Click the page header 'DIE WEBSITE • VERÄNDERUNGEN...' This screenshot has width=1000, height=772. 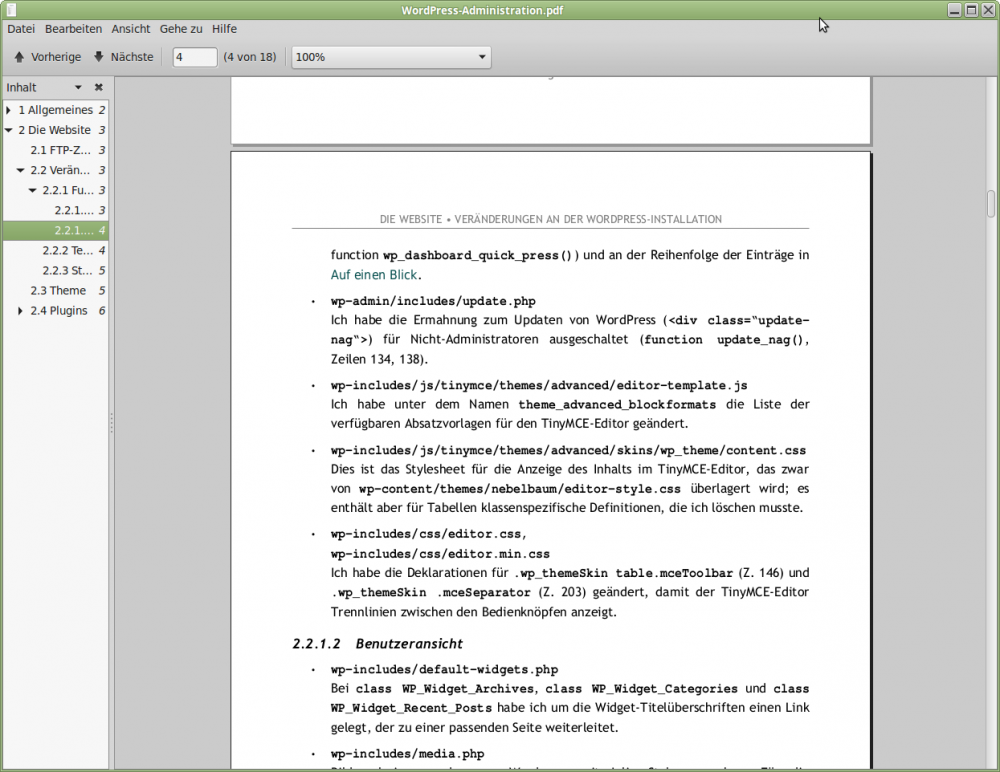pos(550,219)
